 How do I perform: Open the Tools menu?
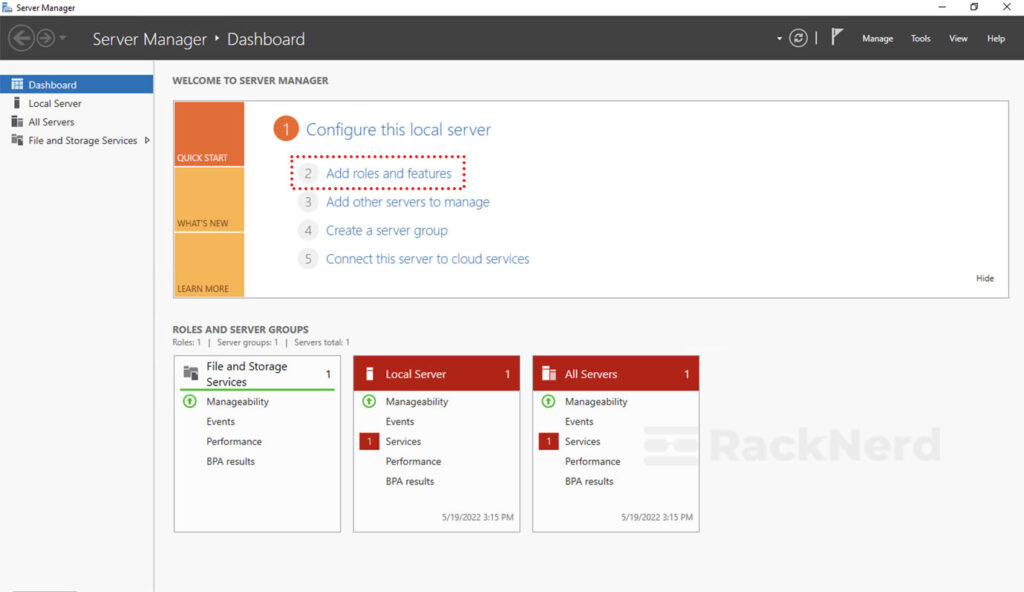[920, 38]
